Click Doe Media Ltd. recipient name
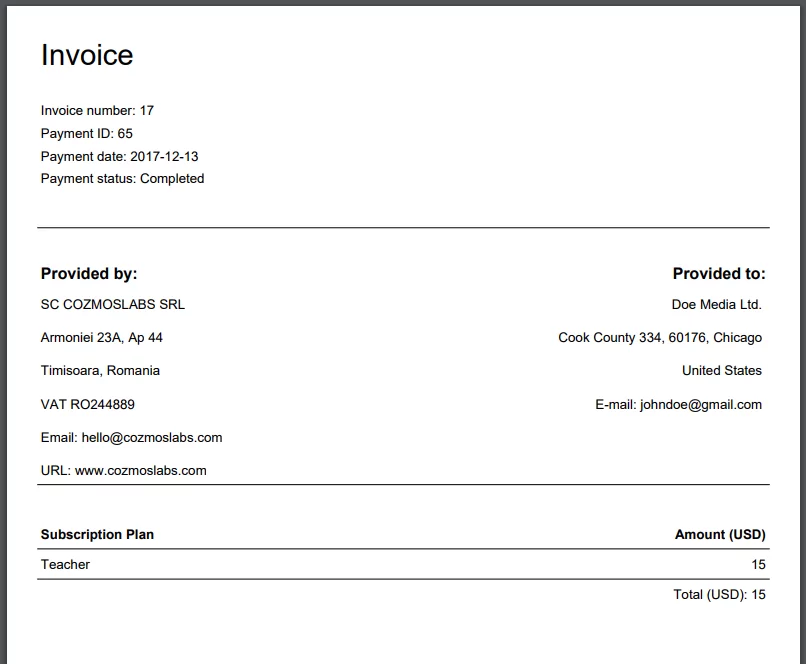Viewport: 806px width, 664px height. tap(717, 304)
